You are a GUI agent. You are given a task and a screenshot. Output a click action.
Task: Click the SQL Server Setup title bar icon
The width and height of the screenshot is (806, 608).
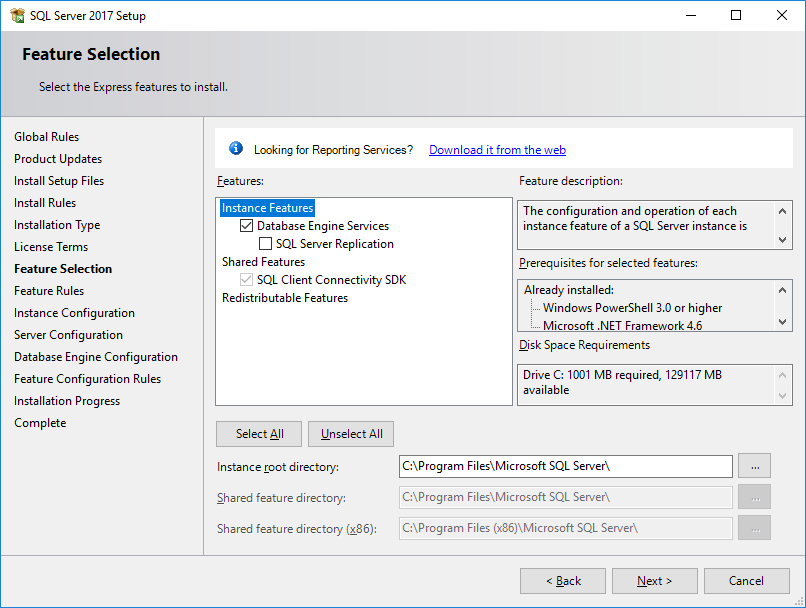point(17,15)
